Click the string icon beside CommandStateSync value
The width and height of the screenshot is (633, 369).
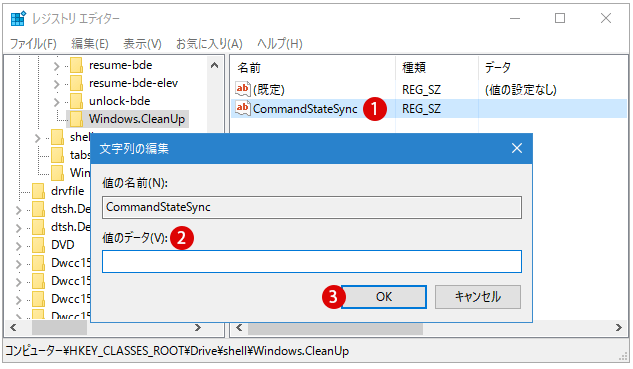click(243, 109)
